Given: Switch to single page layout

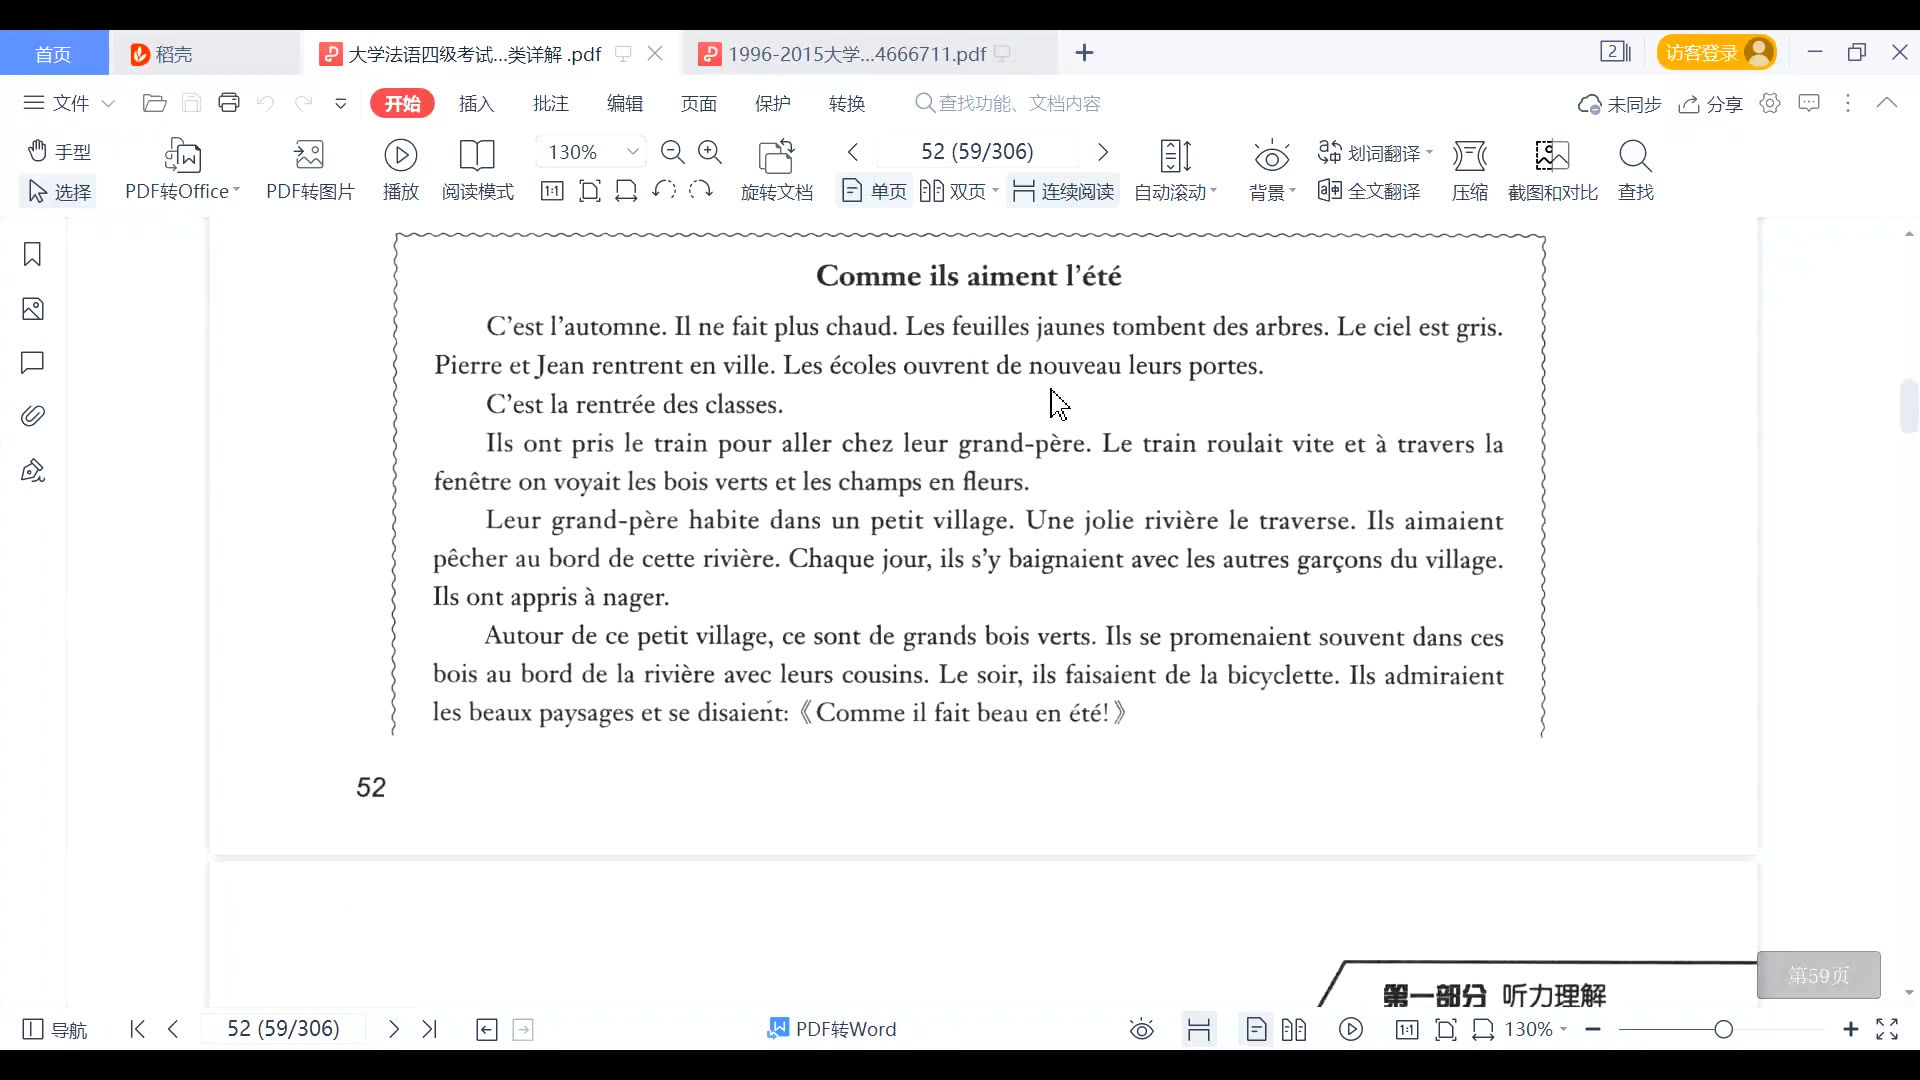Looking at the screenshot, I should [x=874, y=191].
